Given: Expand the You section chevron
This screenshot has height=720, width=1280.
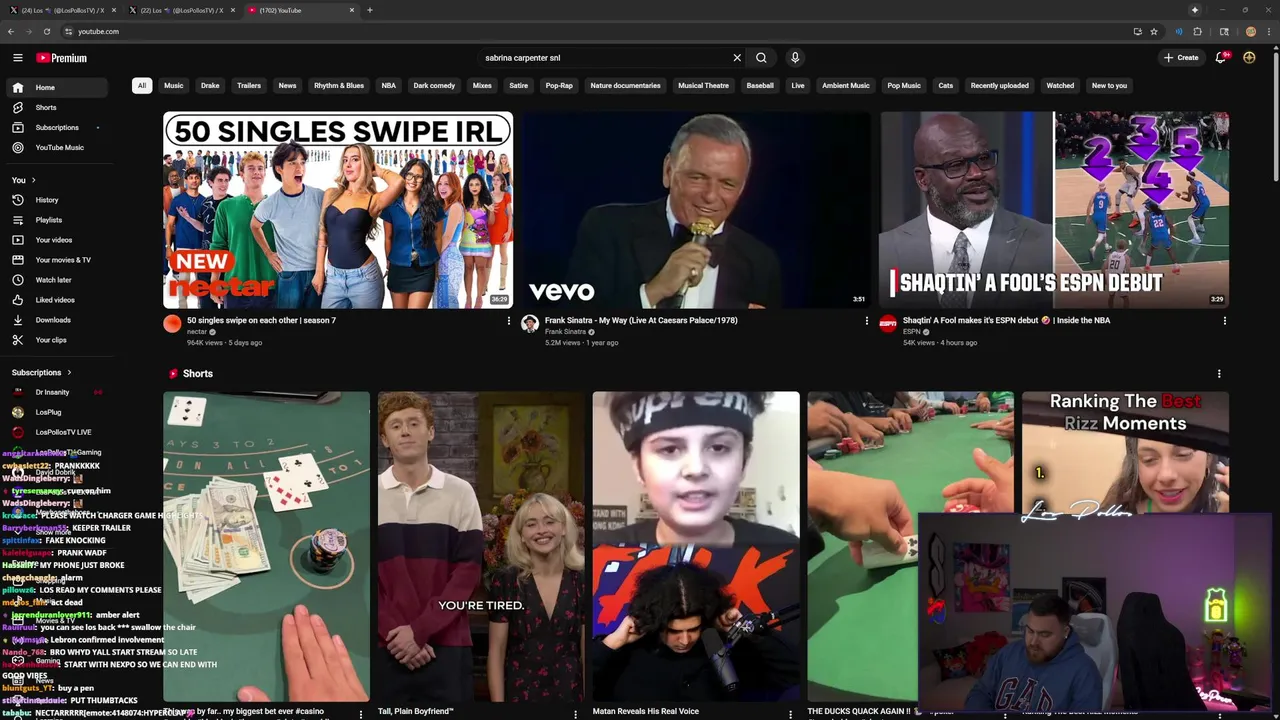Looking at the screenshot, I should point(33,180).
